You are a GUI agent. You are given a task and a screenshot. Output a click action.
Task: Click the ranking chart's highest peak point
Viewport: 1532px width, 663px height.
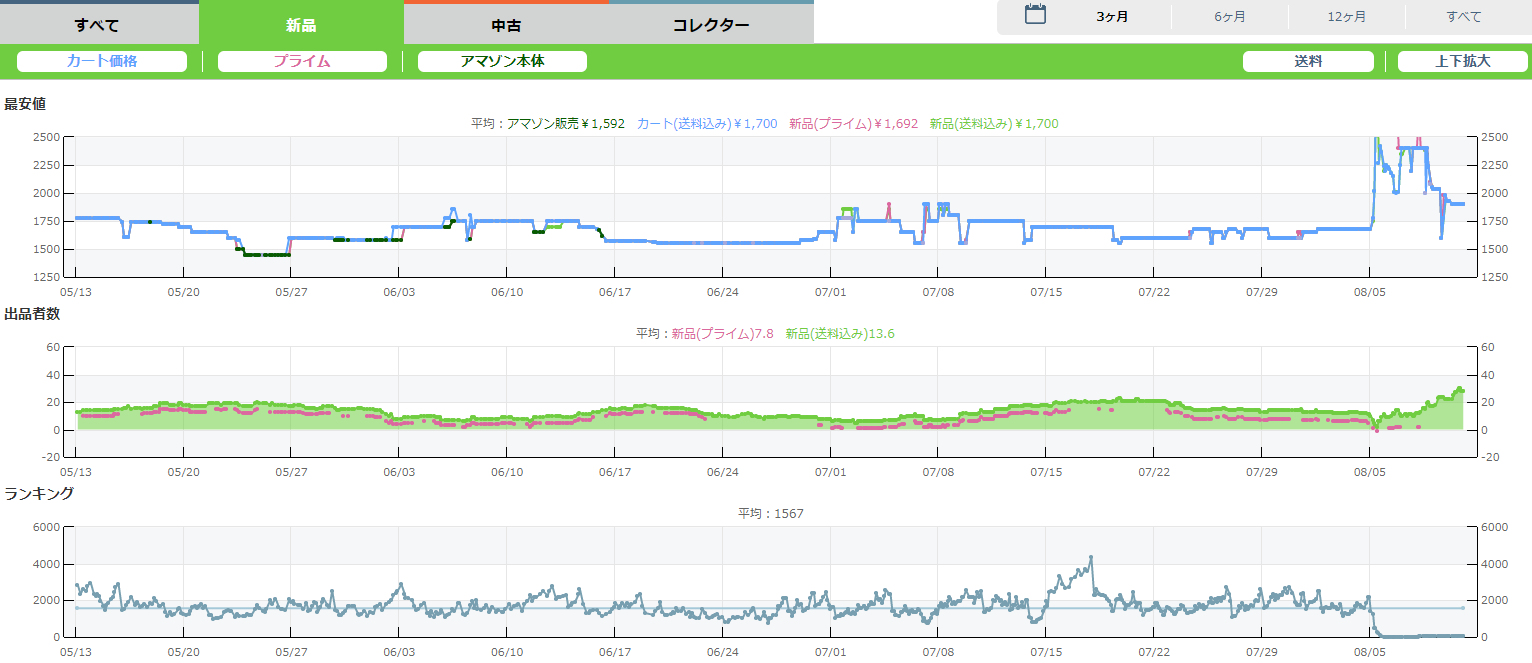point(1091,557)
